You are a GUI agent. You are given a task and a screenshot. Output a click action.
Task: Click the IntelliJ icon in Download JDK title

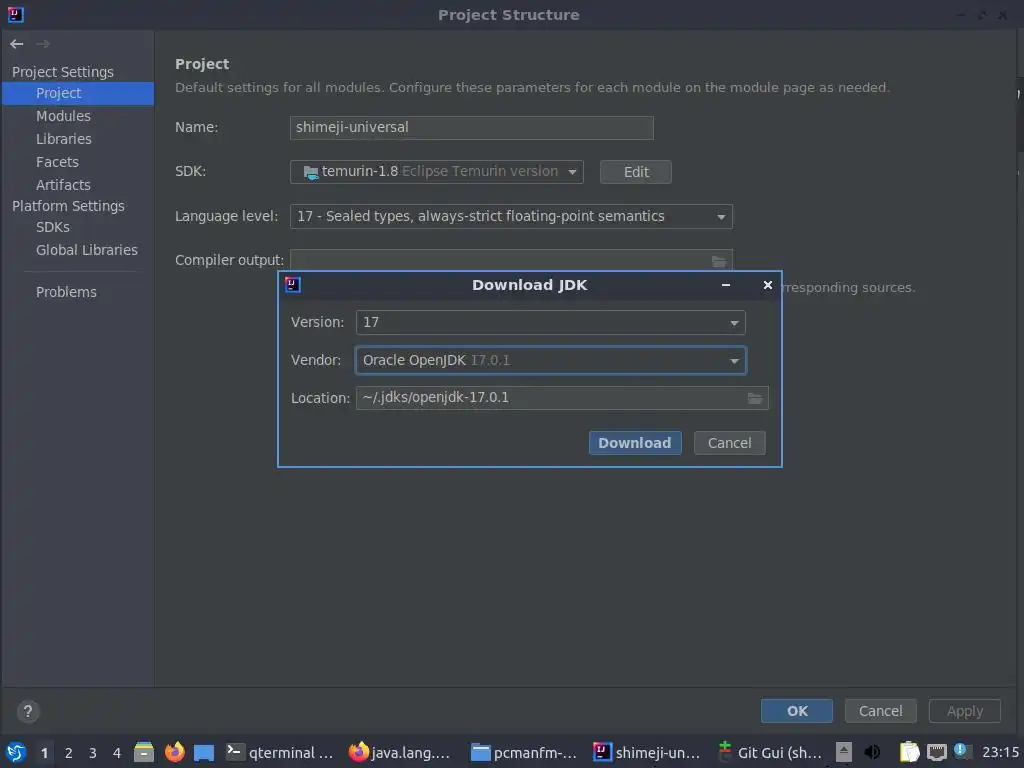click(x=293, y=285)
